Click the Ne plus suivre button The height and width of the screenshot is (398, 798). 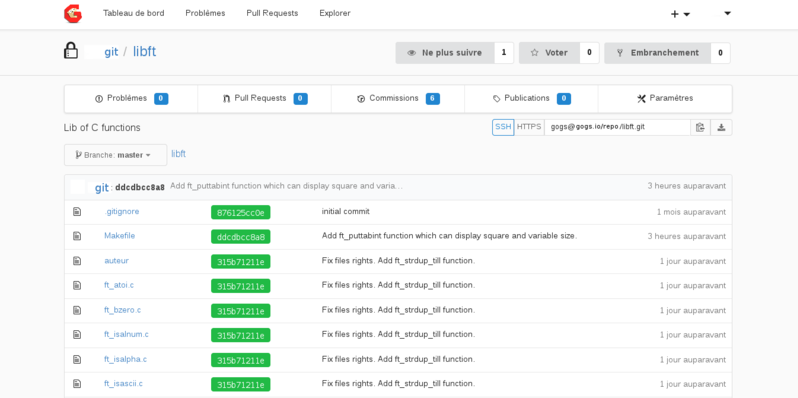point(445,53)
